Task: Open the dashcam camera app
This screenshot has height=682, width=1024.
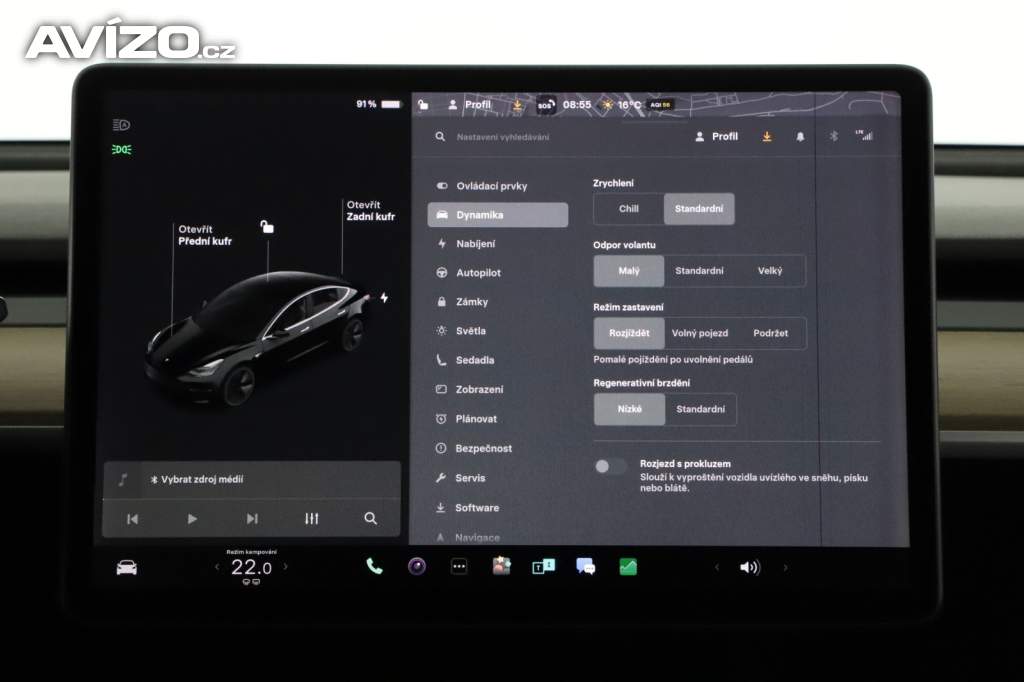Action: point(417,567)
